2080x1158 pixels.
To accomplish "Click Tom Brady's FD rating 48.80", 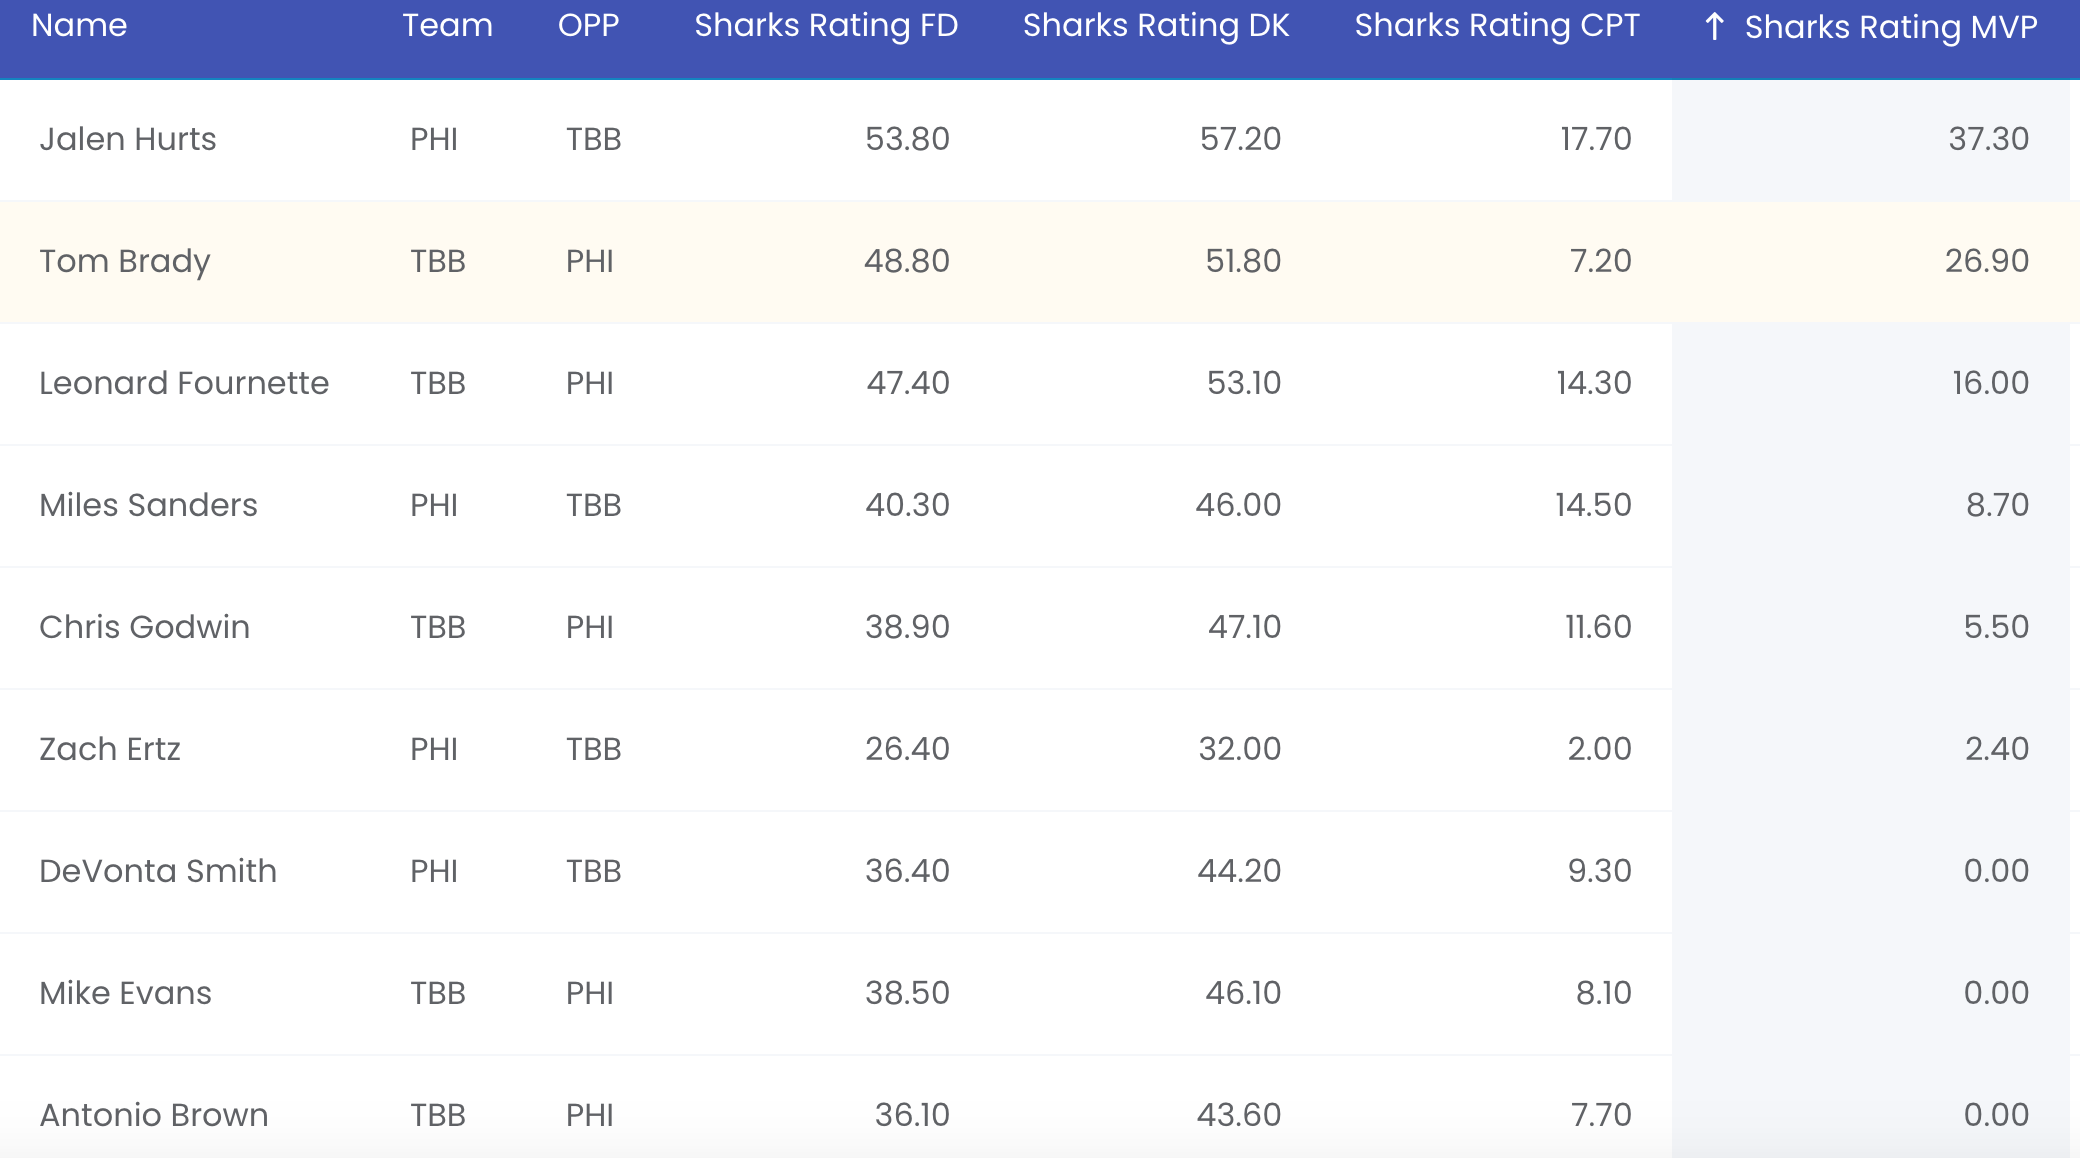I will click(x=906, y=261).
